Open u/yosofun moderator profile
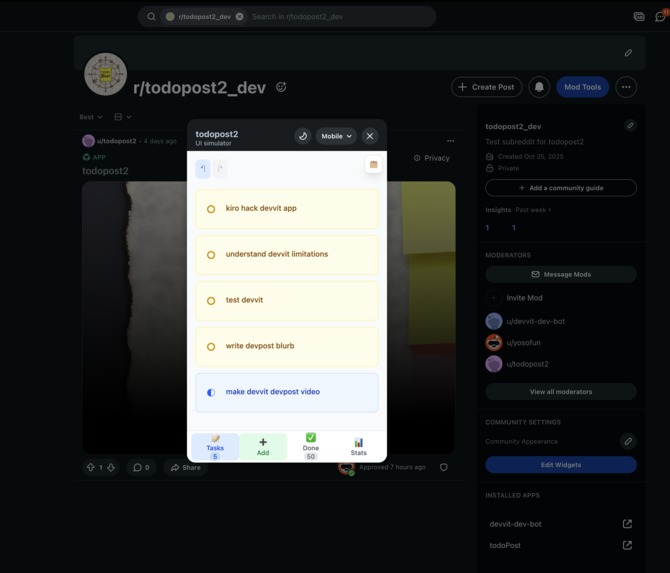Viewport: 670px width, 573px height. coord(523,343)
